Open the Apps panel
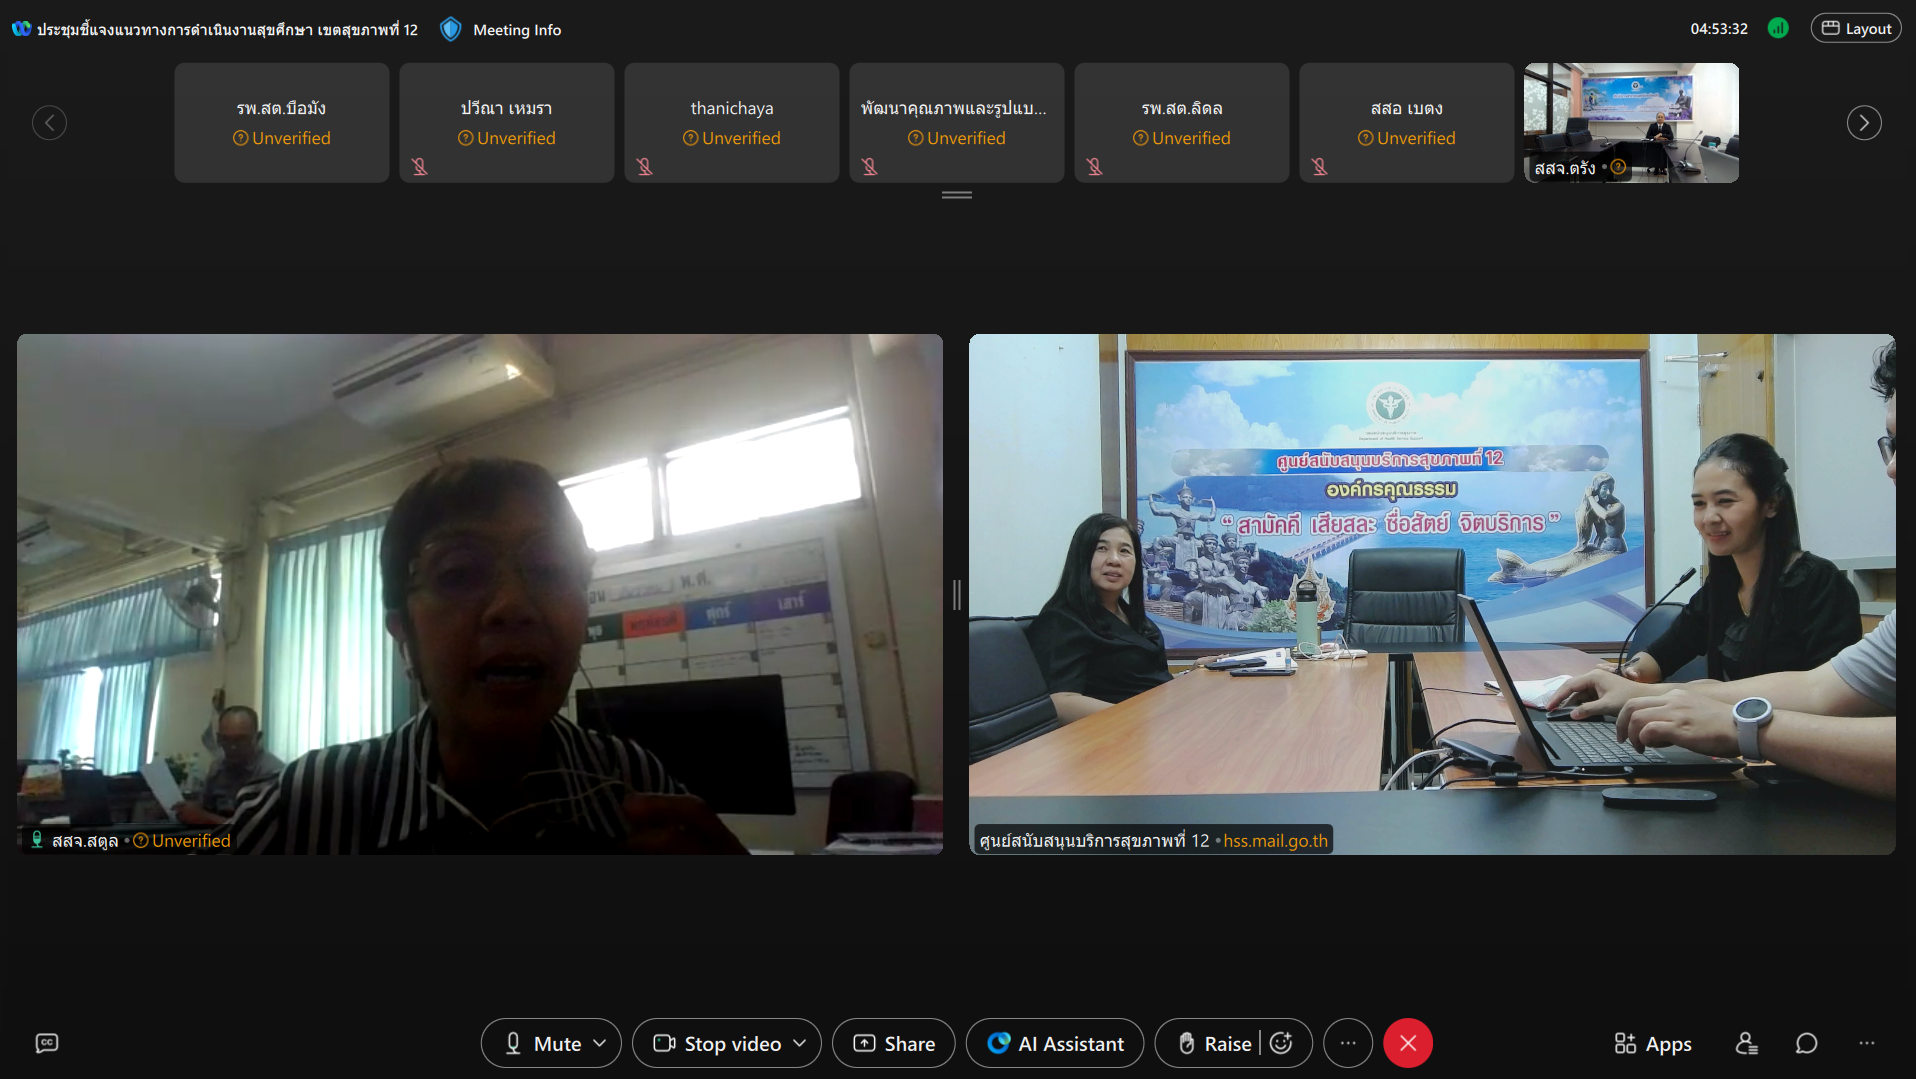1916x1079 pixels. [x=1653, y=1043]
